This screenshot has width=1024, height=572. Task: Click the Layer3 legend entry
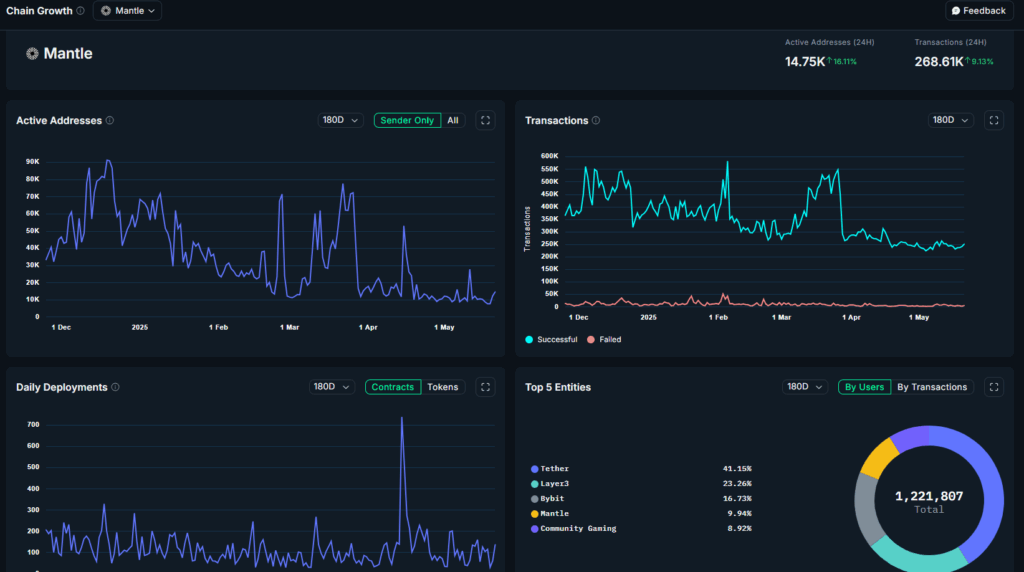click(x=550, y=484)
